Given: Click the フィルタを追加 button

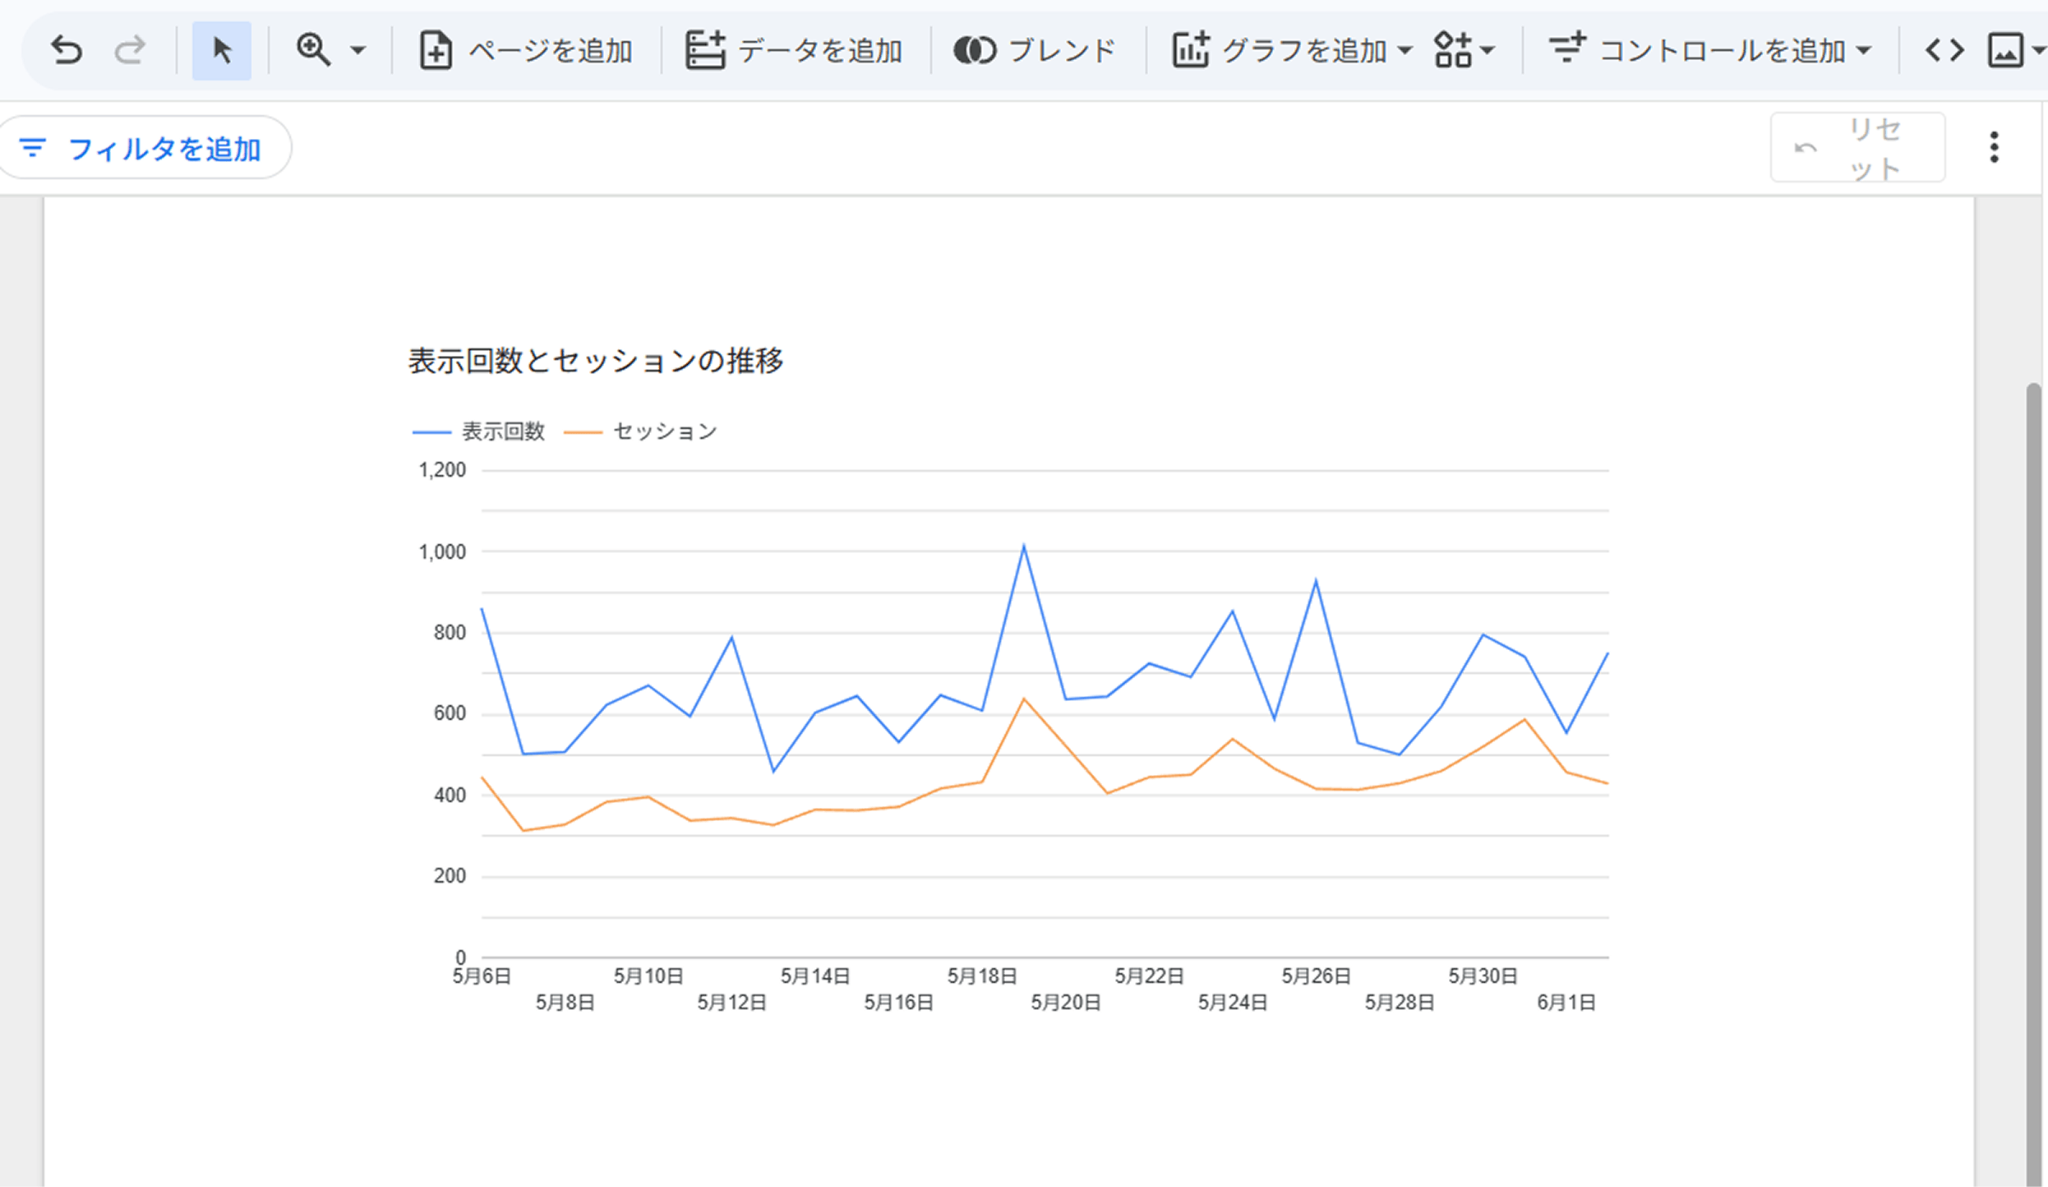Looking at the screenshot, I should 145,148.
